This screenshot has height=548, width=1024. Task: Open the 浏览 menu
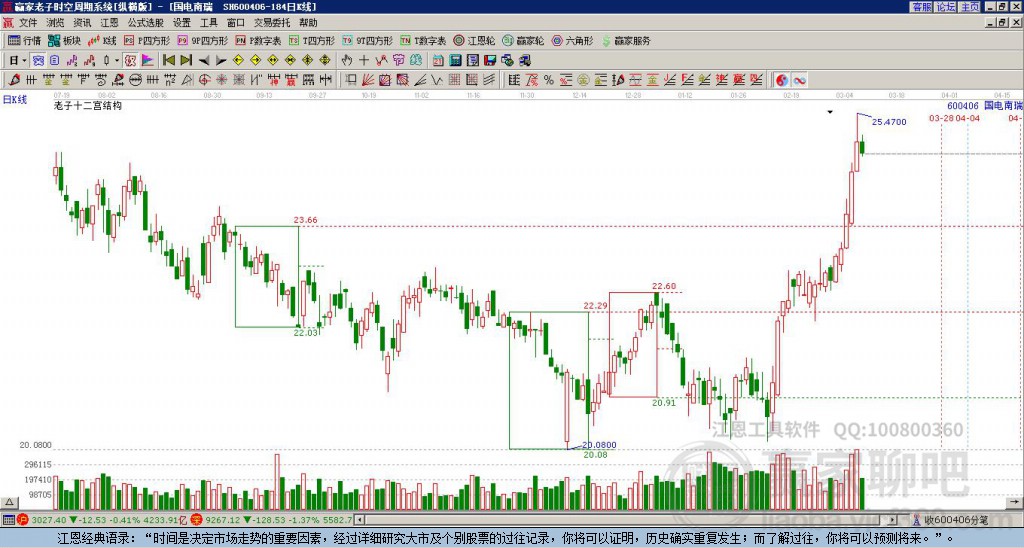point(55,23)
